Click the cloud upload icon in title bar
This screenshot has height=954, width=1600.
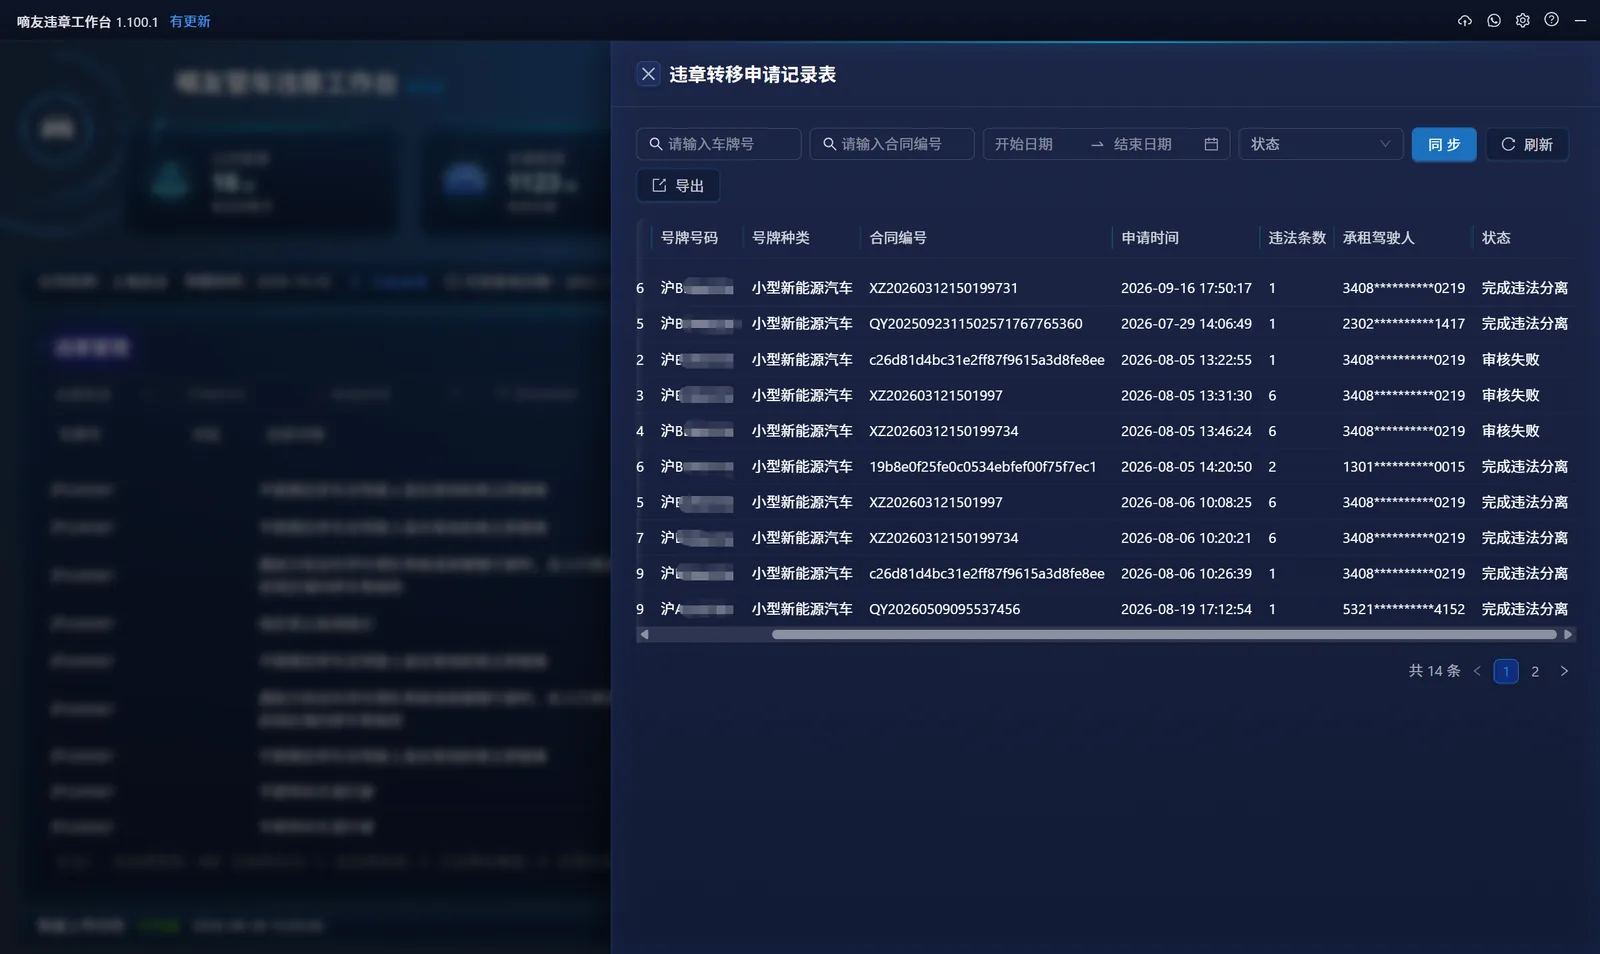[1465, 20]
